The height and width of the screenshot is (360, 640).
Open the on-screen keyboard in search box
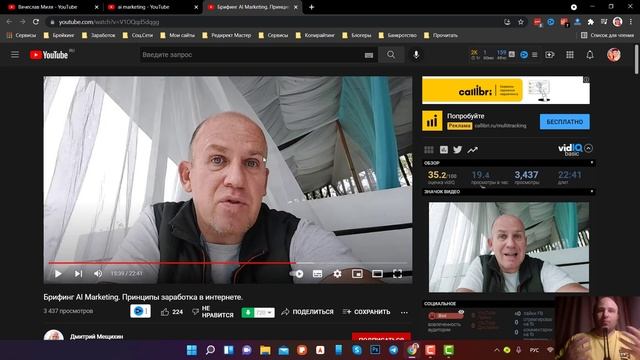tap(369, 55)
